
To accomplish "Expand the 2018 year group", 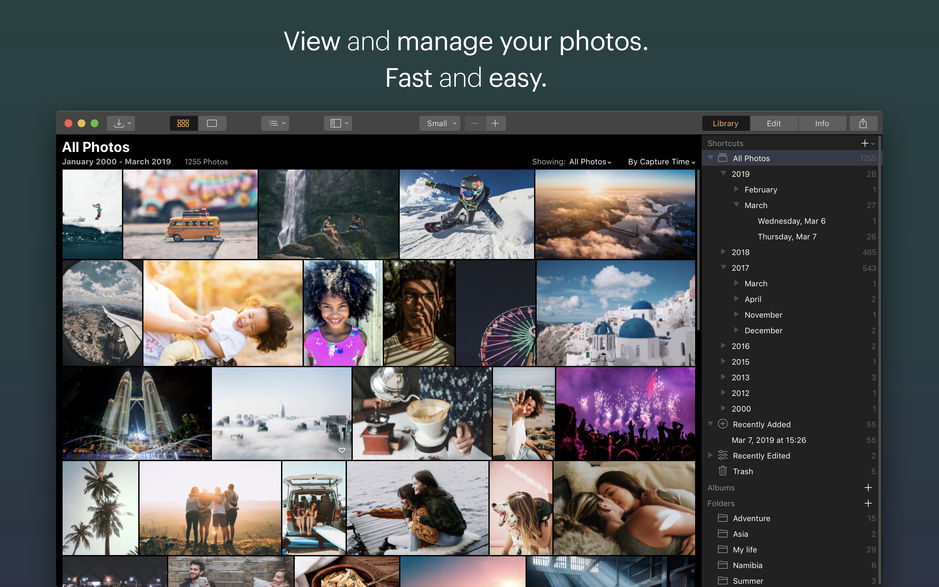I will pos(723,252).
